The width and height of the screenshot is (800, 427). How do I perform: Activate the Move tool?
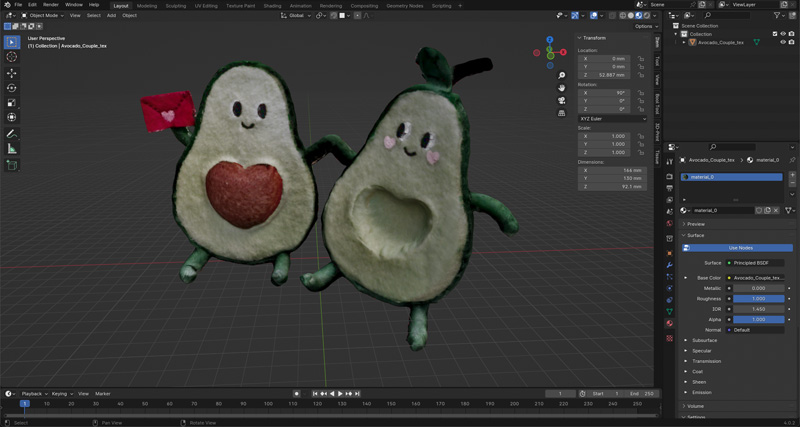[x=11, y=73]
